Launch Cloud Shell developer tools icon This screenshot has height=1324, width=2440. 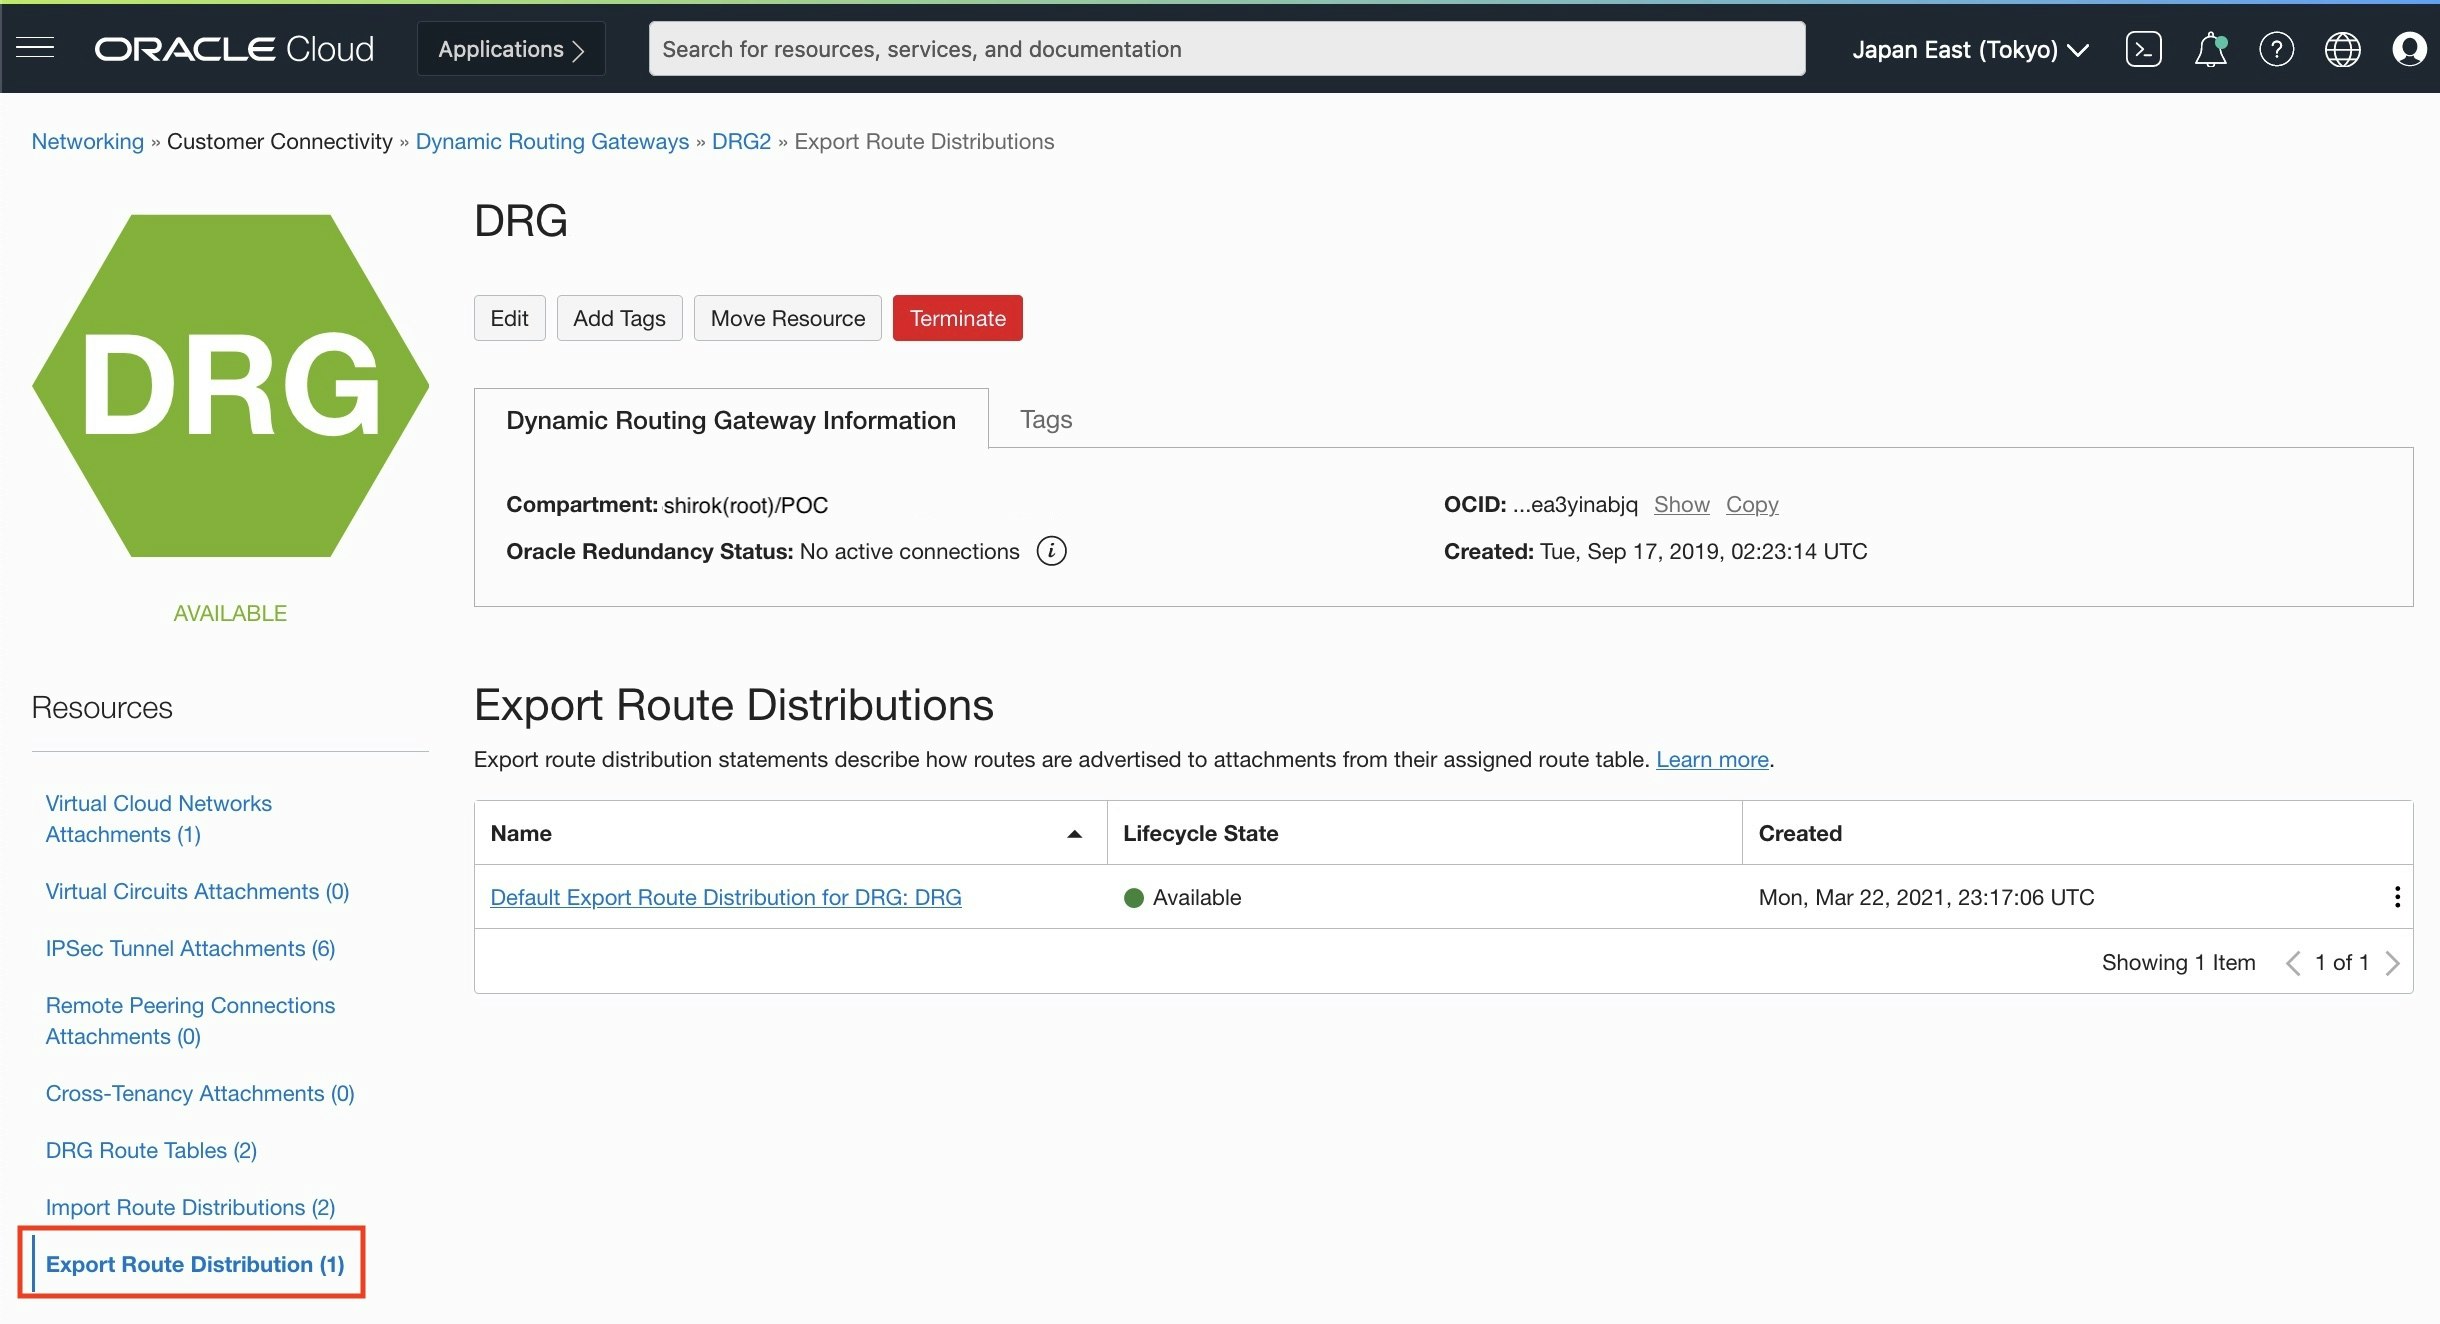[2143, 49]
